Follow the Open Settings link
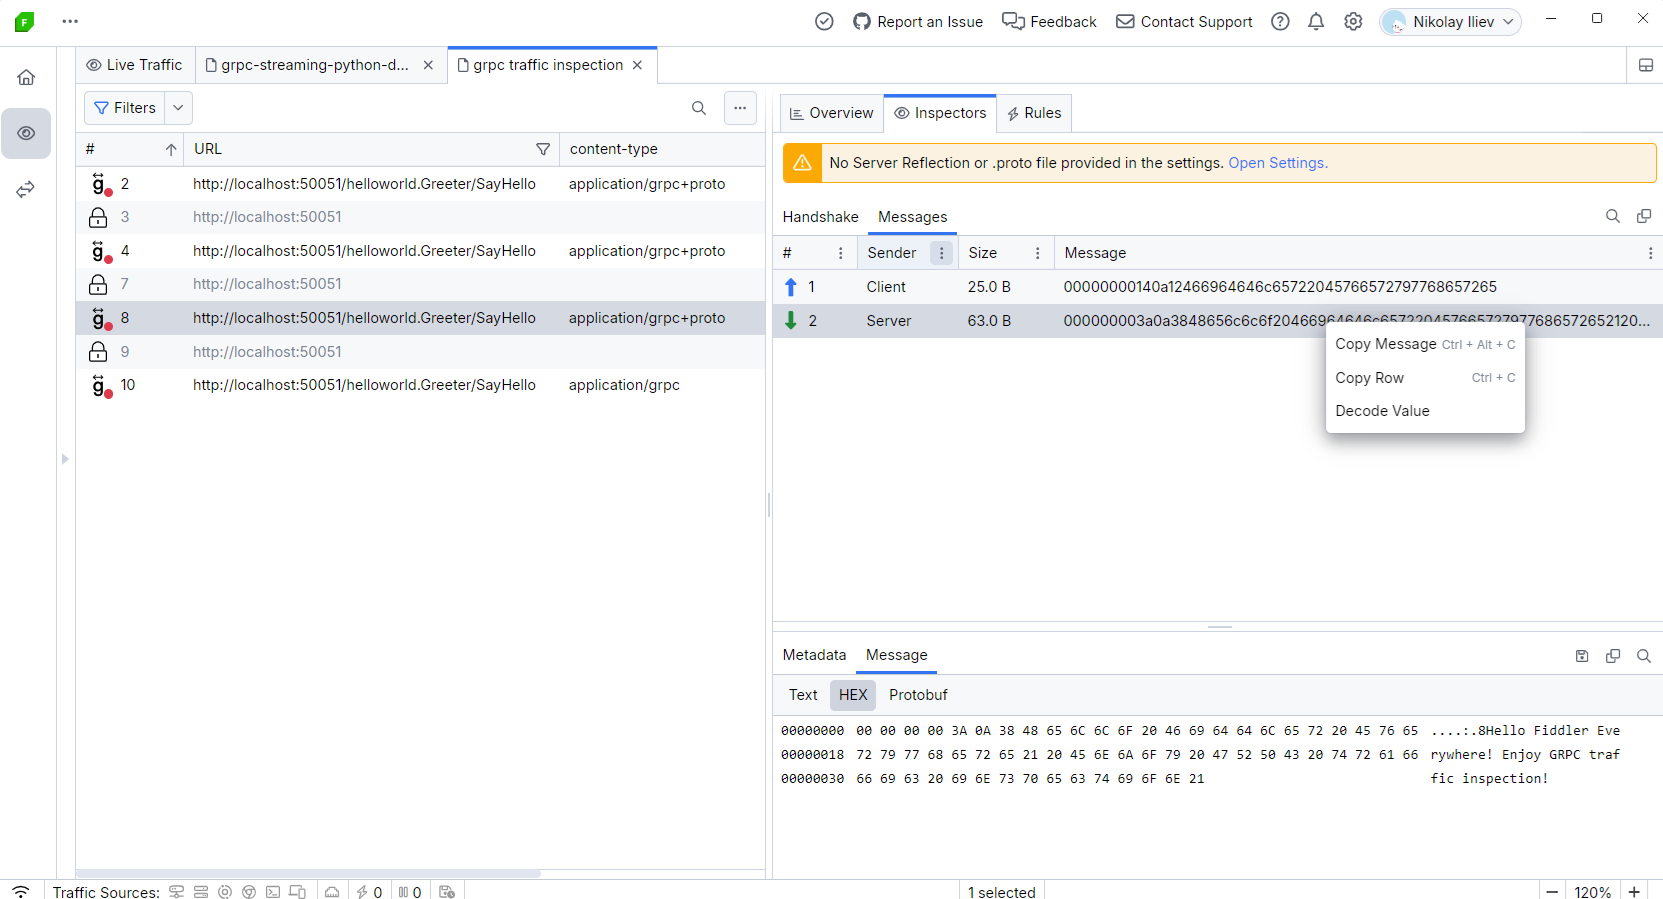Image resolution: width=1663 pixels, height=899 pixels. coord(1277,163)
